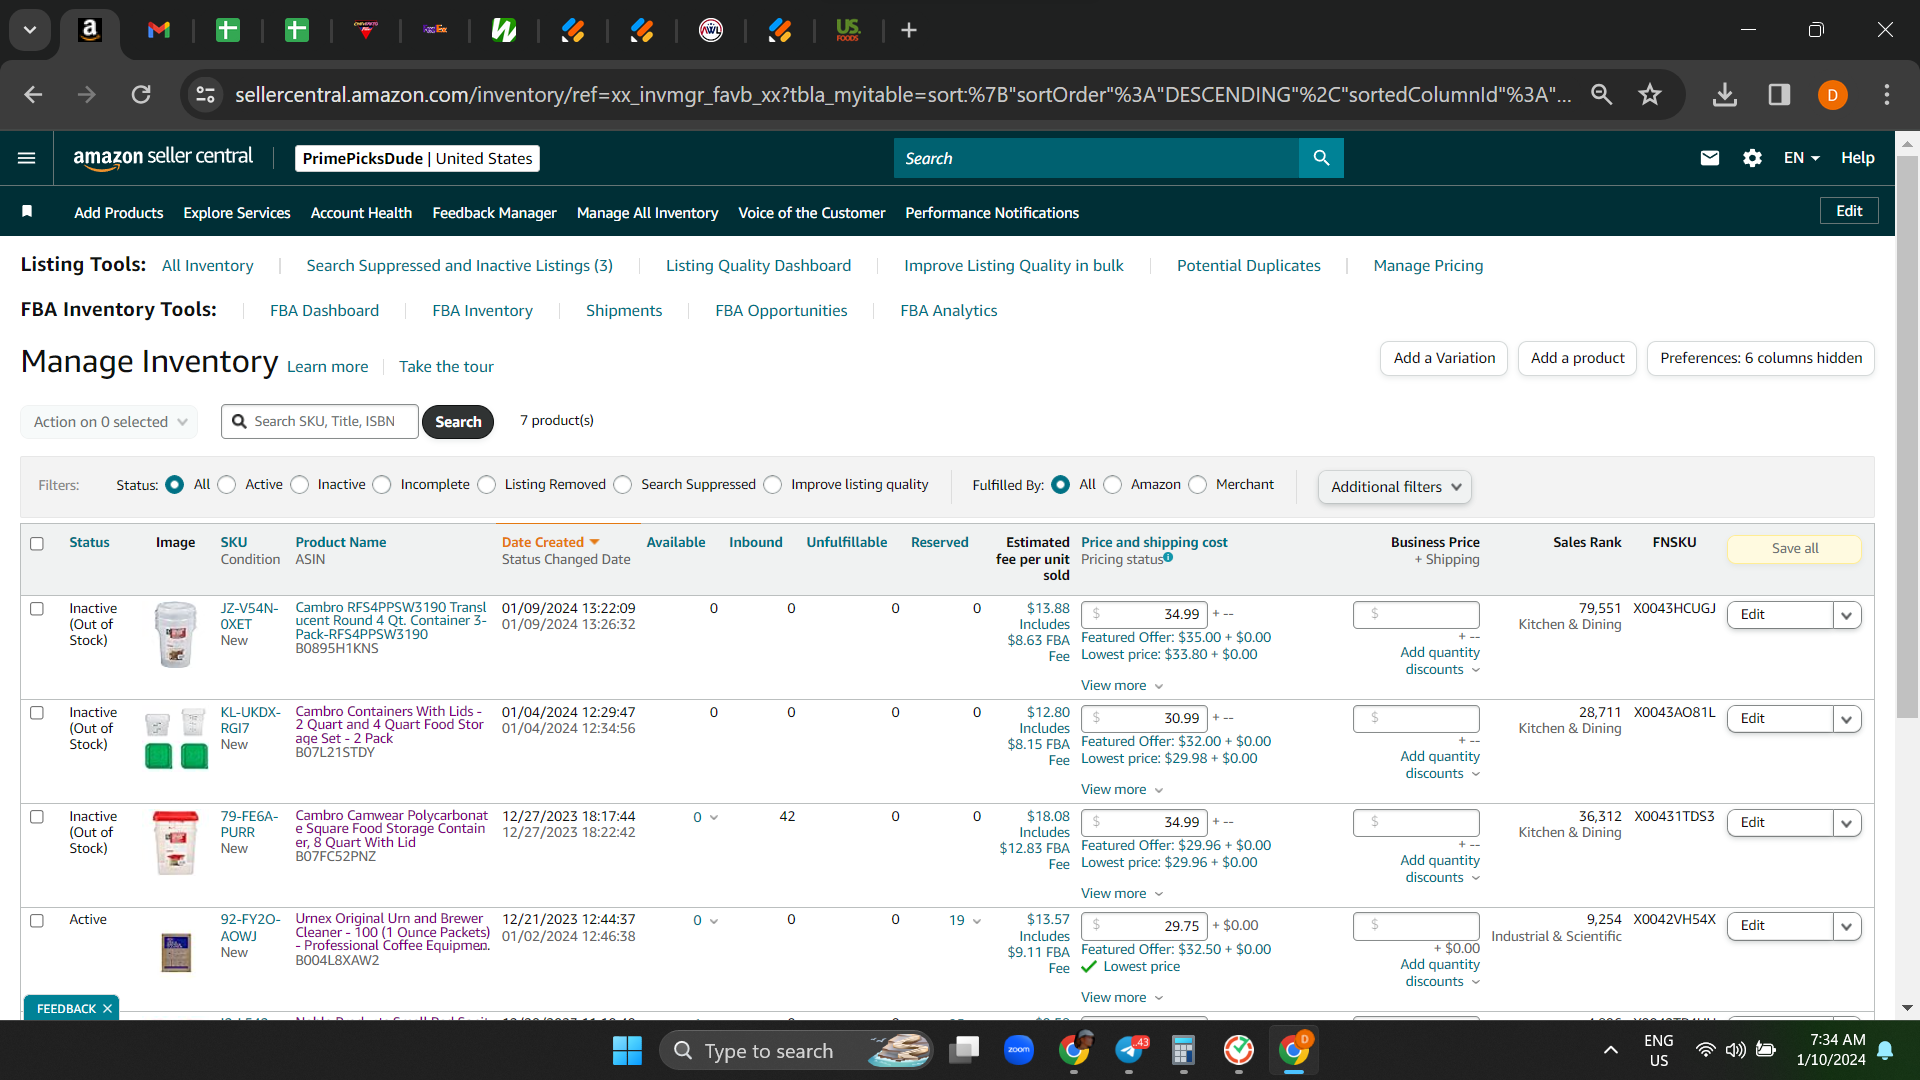Viewport: 1920px width, 1080px height.
Task: Click the bookmark flag icon in navigation bar
Action: pyautogui.click(x=27, y=211)
